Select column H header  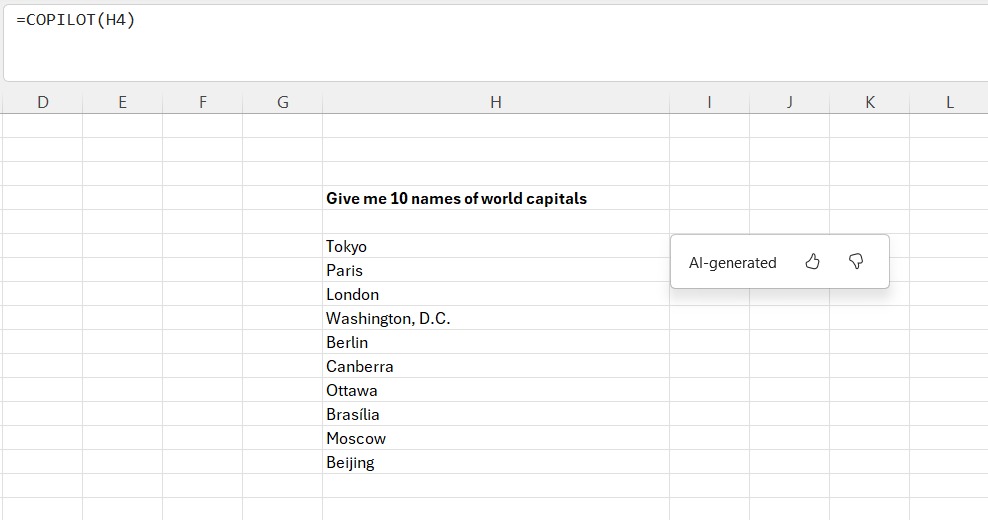point(496,102)
